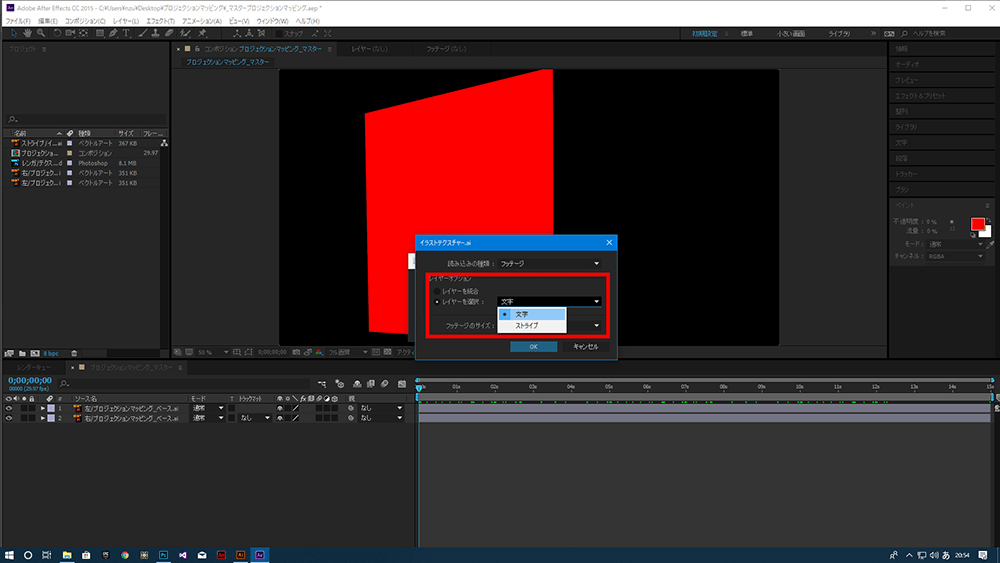Screen dimensions: 1000x563
Task: Open Photoshop from the Windows taskbar
Action: coord(162,553)
